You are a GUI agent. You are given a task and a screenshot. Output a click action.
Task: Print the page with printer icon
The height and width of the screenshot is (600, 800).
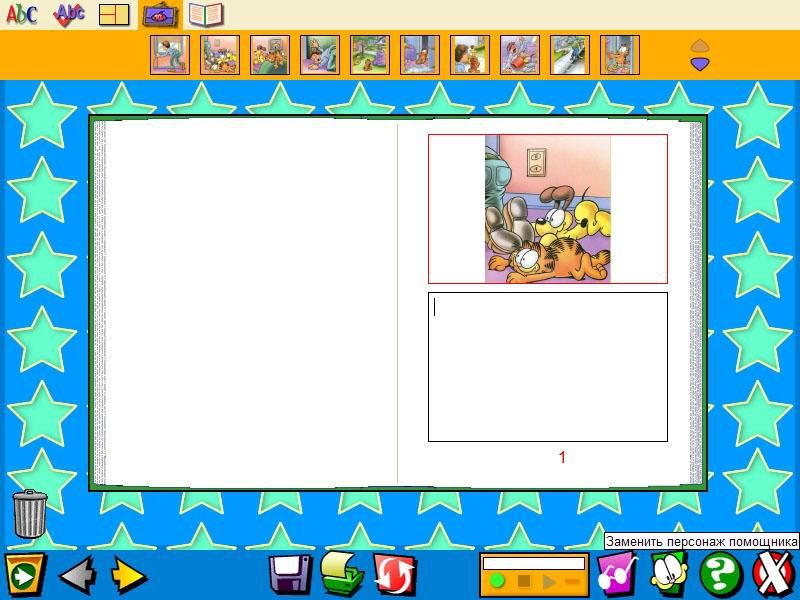pos(341,575)
